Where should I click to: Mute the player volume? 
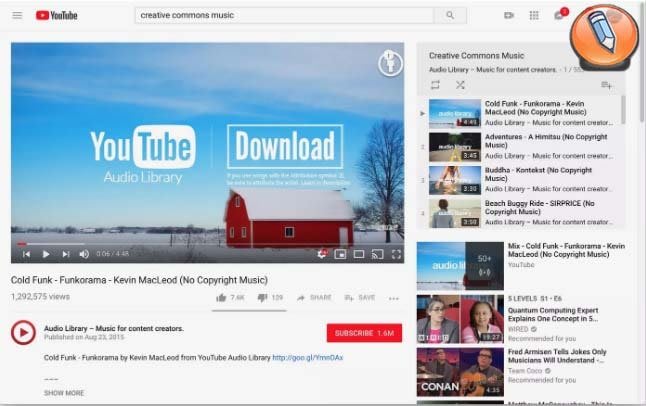84,254
